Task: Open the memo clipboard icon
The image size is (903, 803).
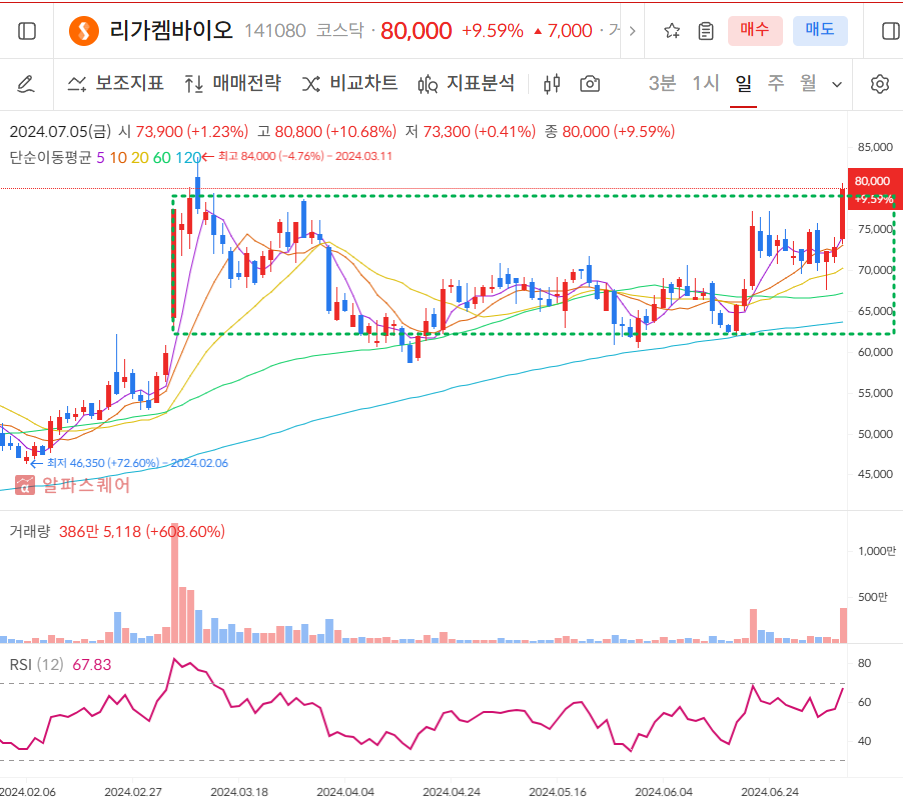Action: coord(705,31)
